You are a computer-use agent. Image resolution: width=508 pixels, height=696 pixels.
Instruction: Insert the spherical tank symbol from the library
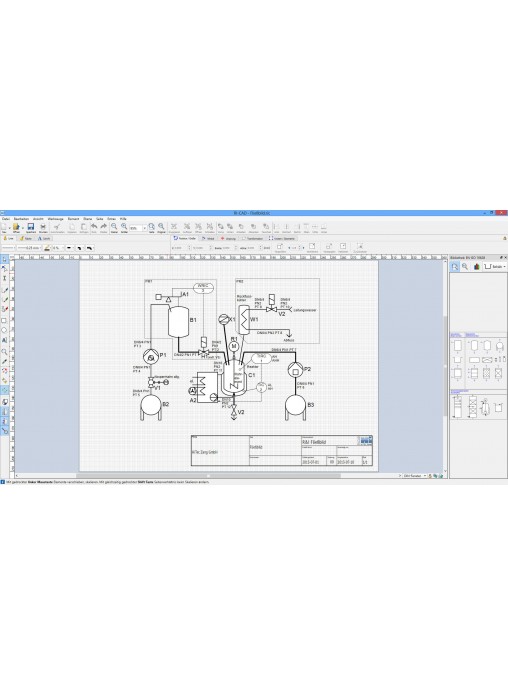[x=500, y=346]
